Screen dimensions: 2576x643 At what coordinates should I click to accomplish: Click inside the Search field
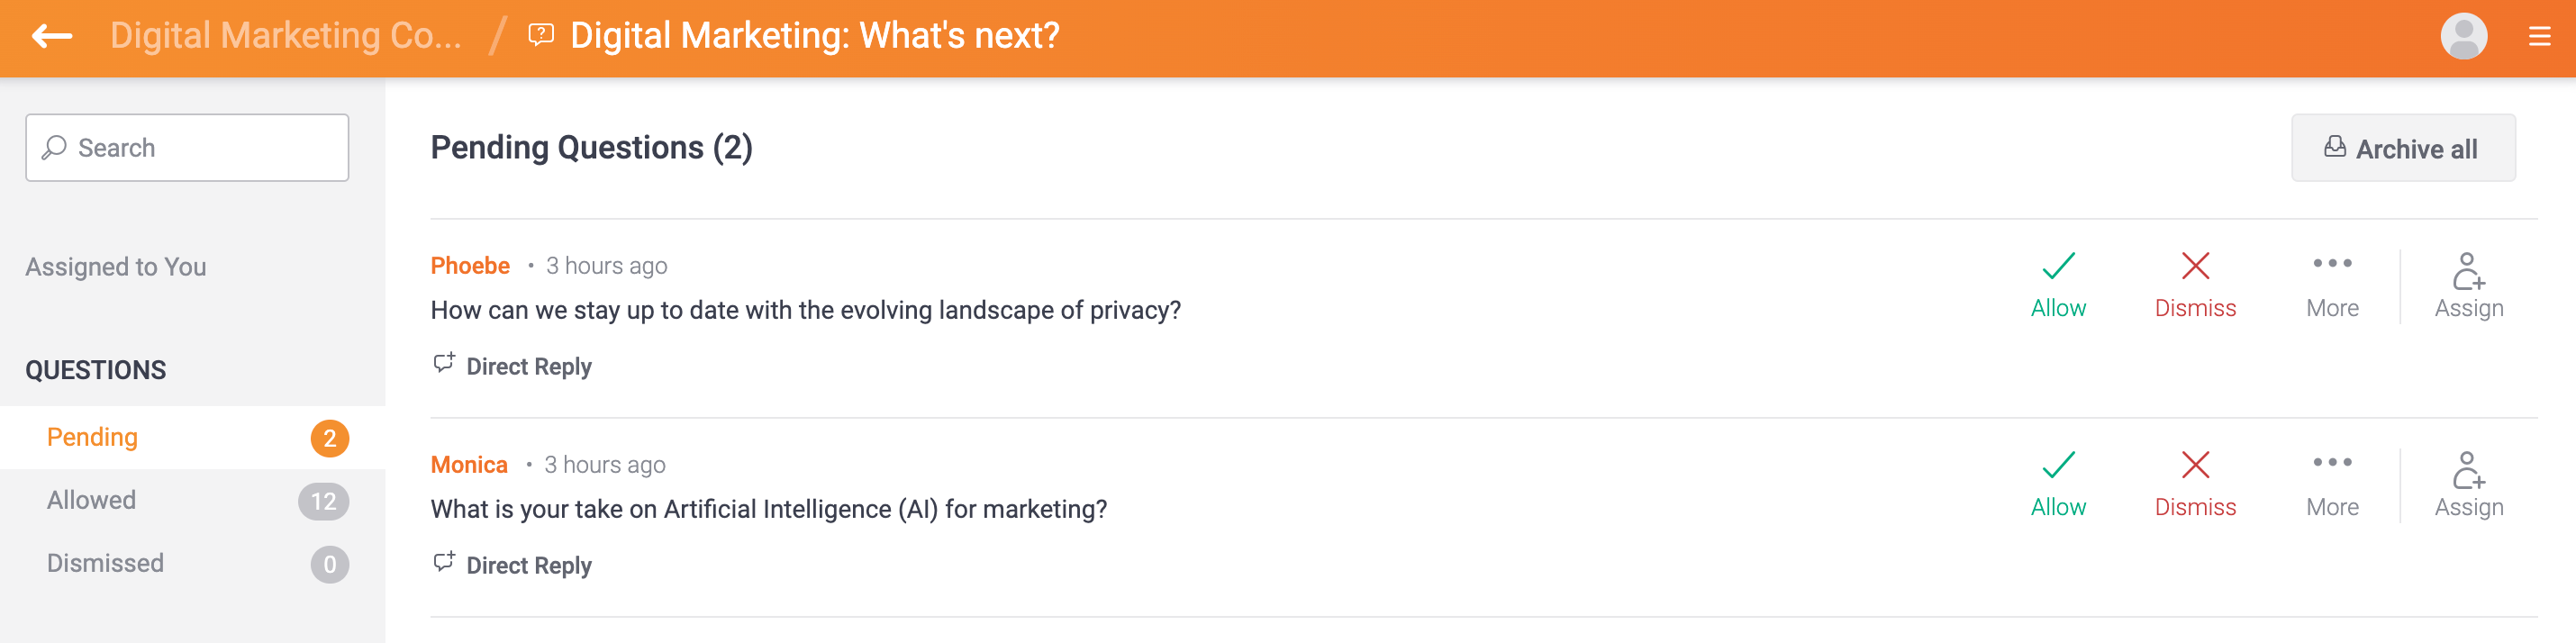[186, 147]
